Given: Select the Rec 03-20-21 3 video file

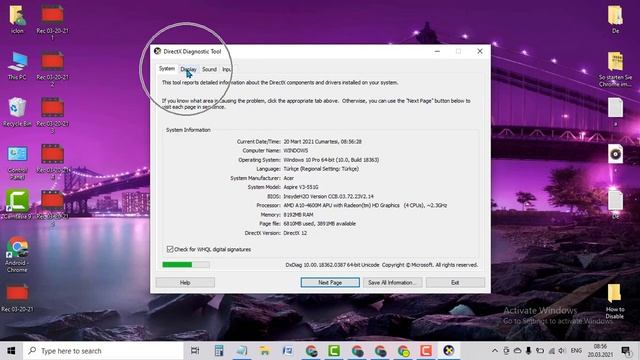Looking at the screenshot, I should click(52, 116).
